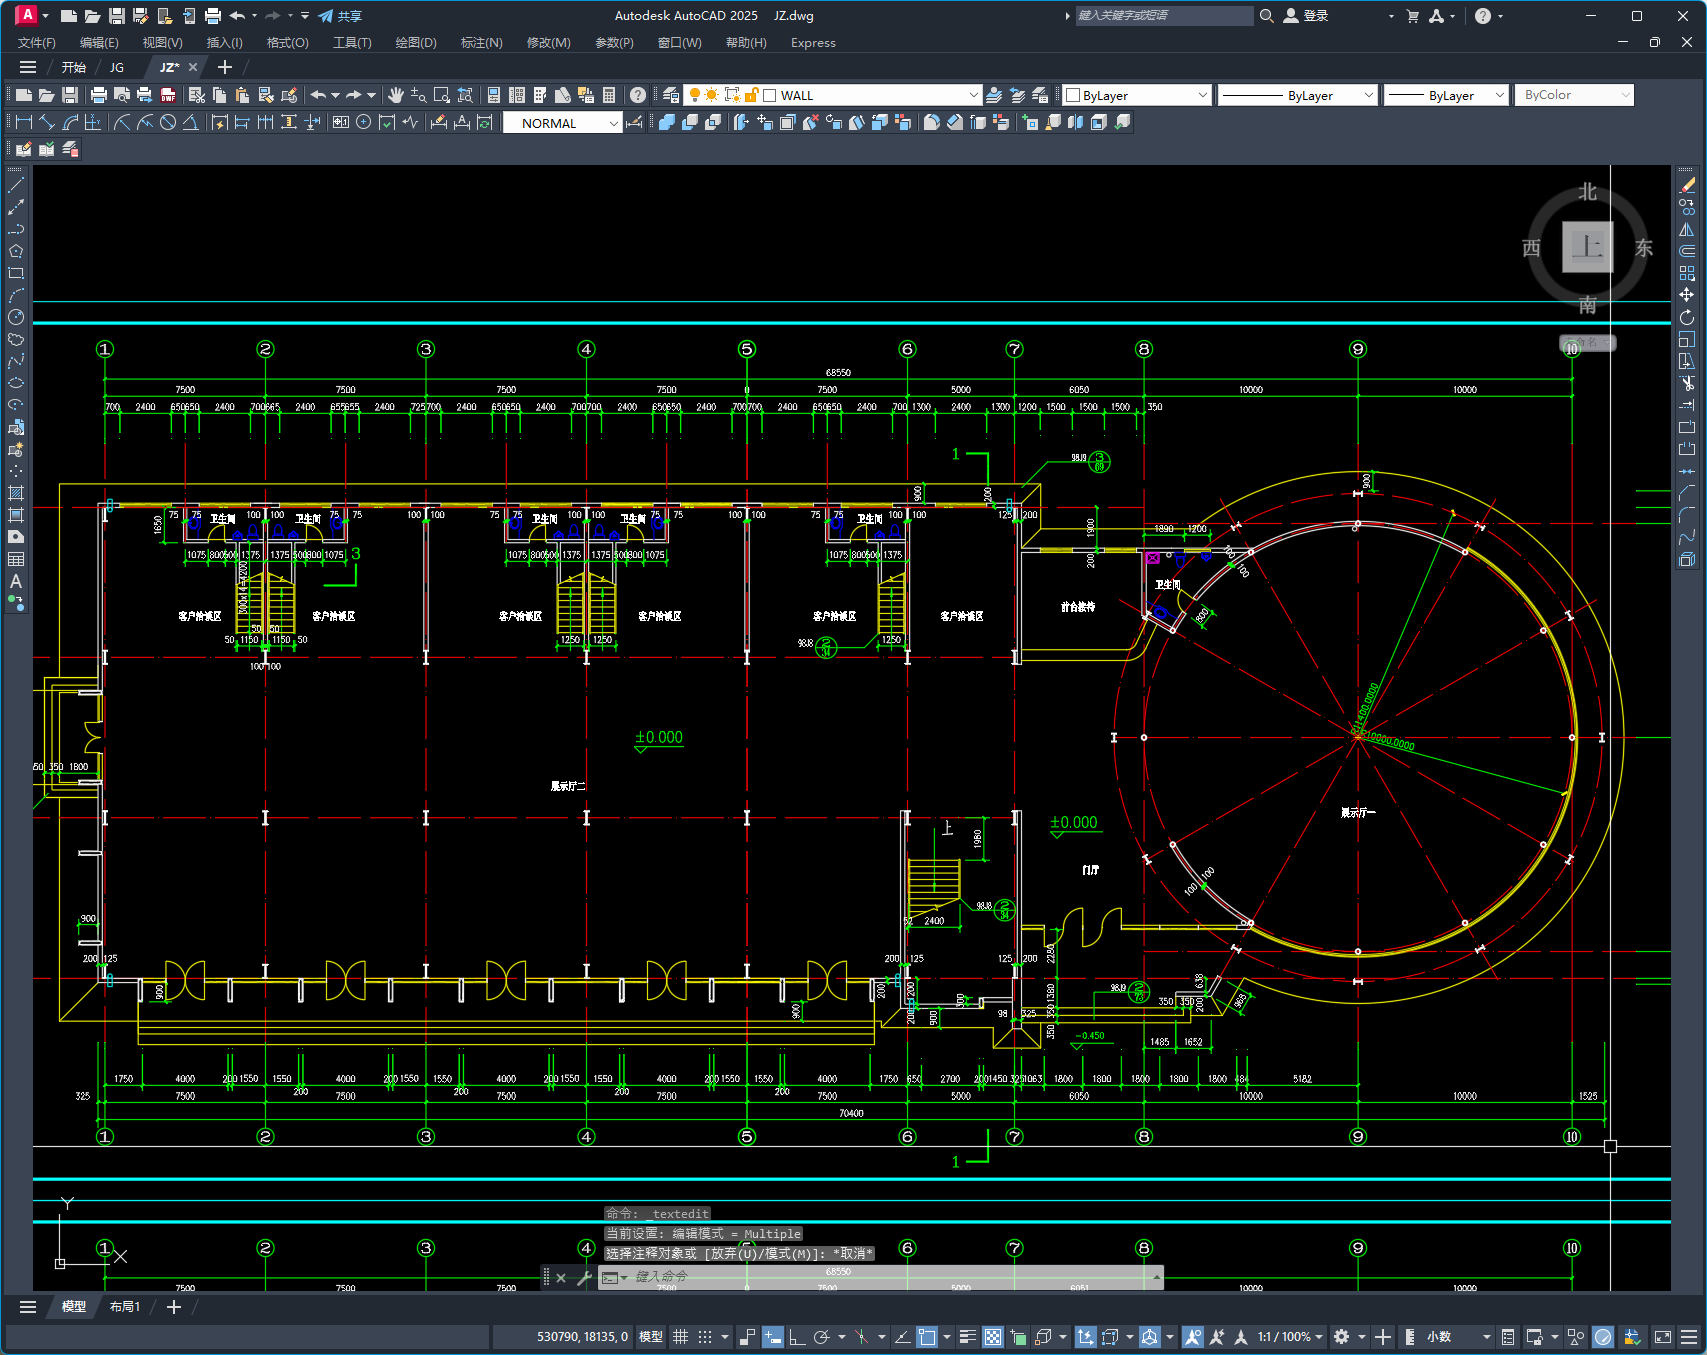Open the 文件(F) menu
This screenshot has height=1355, width=1707.
coord(37,43)
